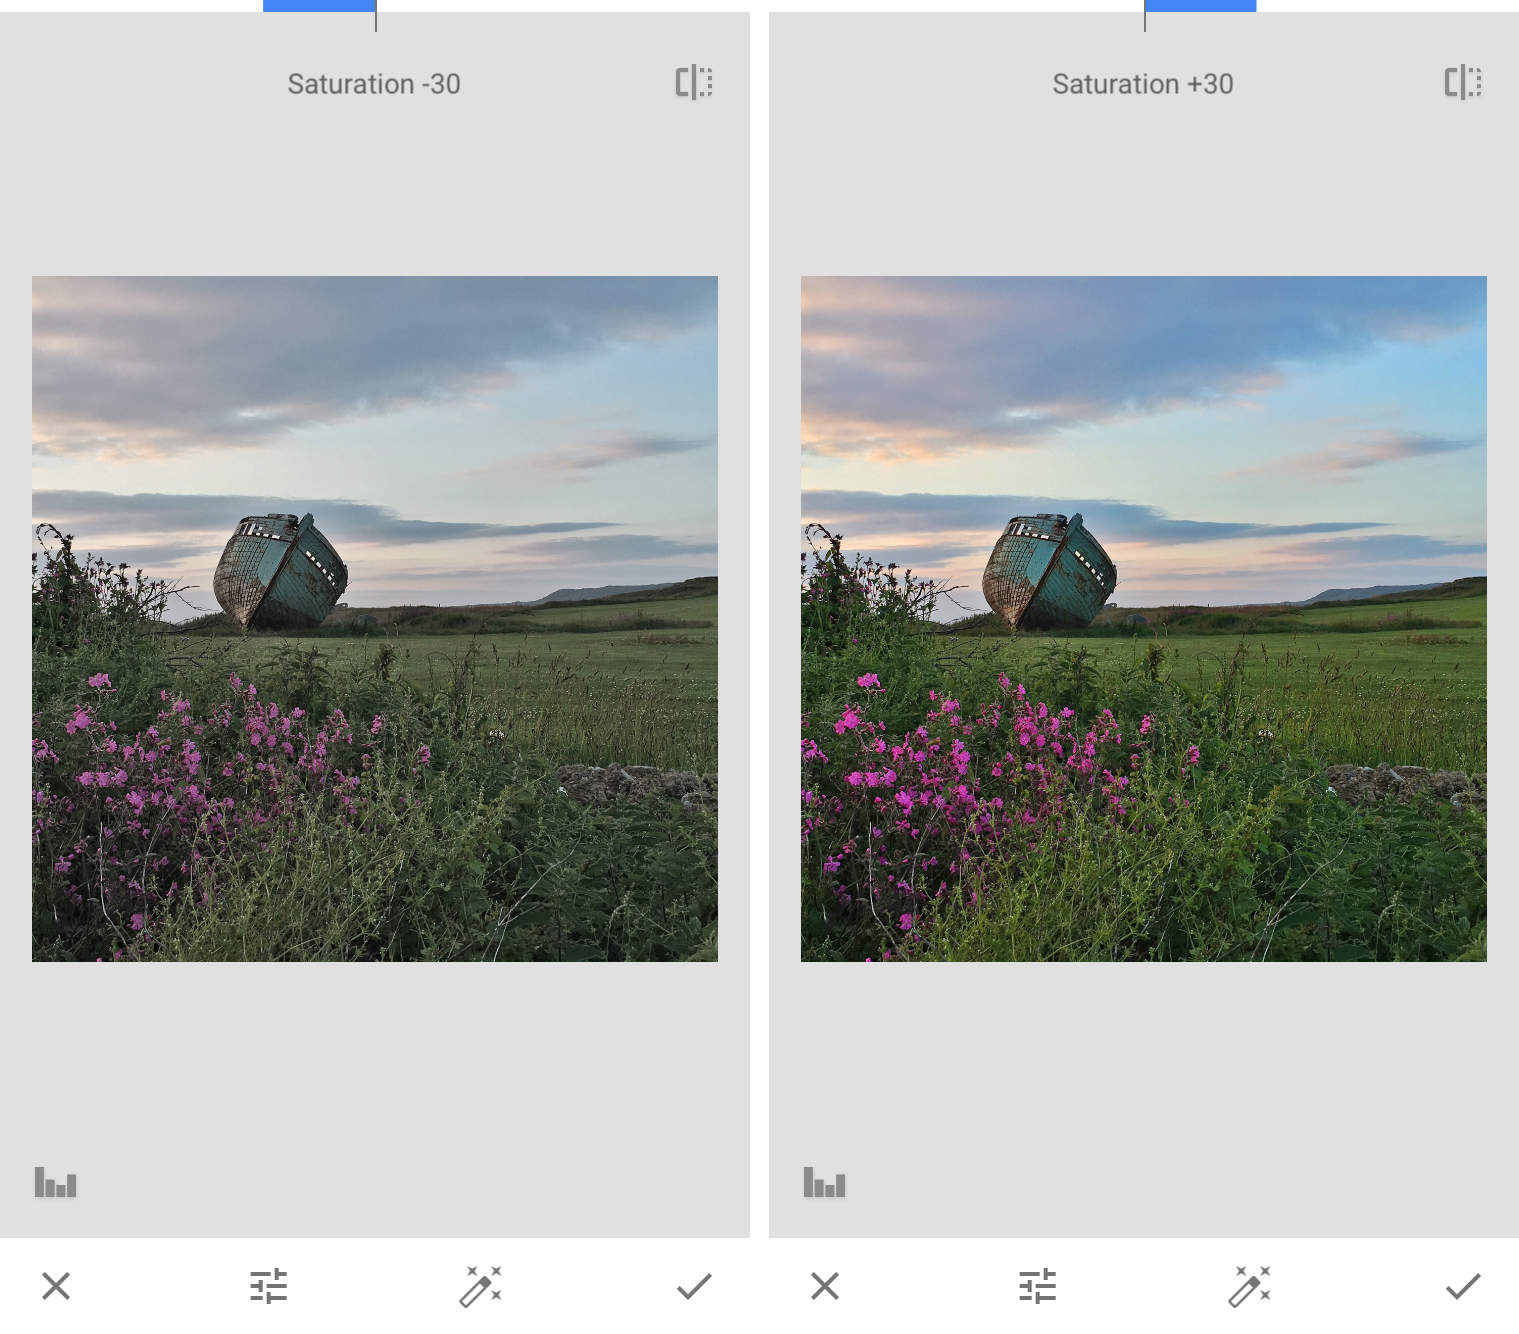
Task: Tap the Saturation -30 label to change adjustment
Action: [x=375, y=84]
